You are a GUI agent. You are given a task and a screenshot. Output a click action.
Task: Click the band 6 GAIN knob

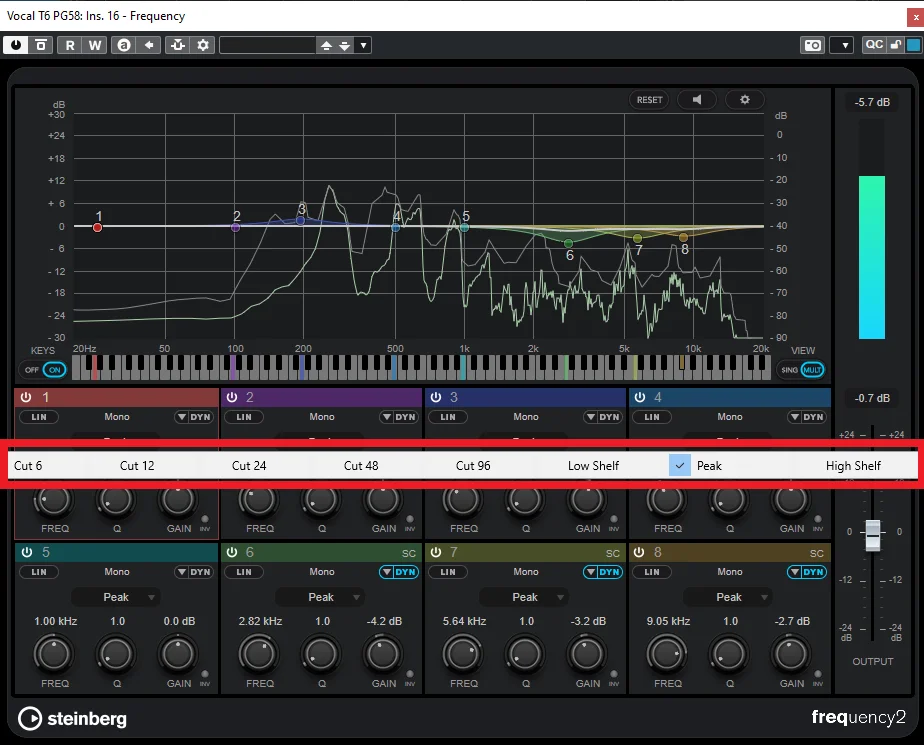(x=383, y=654)
